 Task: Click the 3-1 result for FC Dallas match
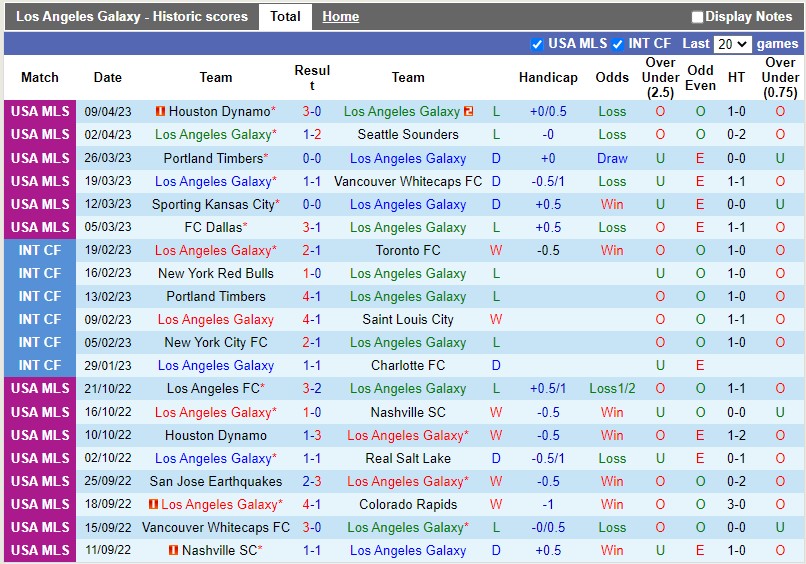[x=312, y=227]
